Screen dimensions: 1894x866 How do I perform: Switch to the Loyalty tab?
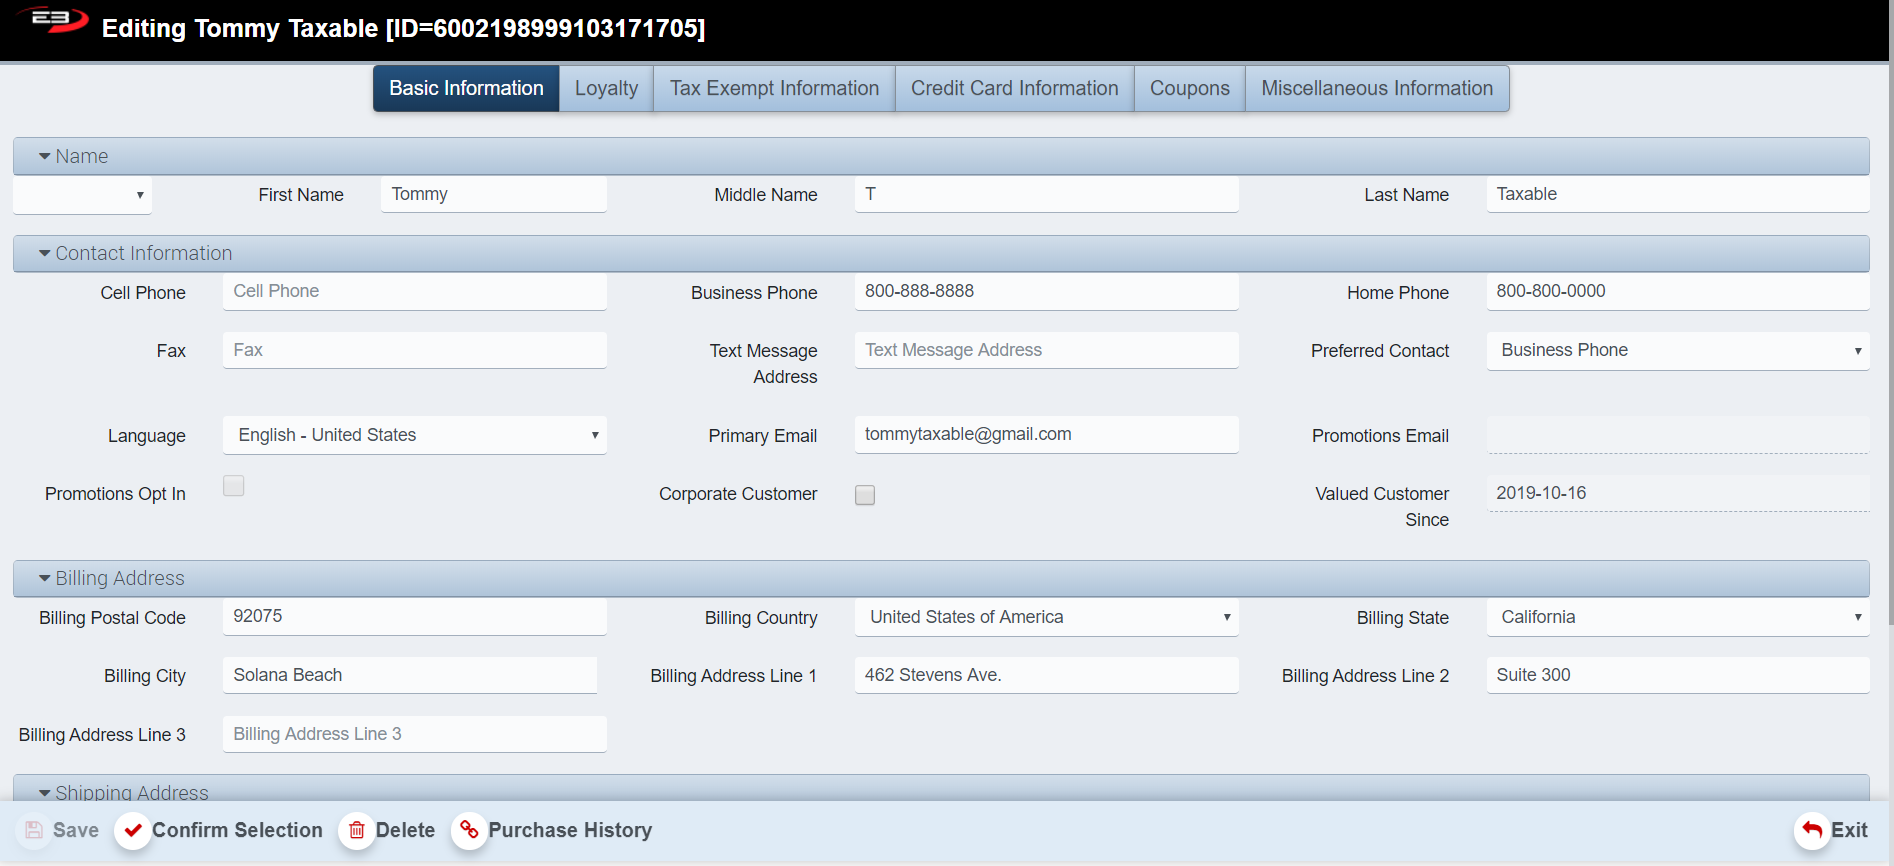[x=606, y=89]
